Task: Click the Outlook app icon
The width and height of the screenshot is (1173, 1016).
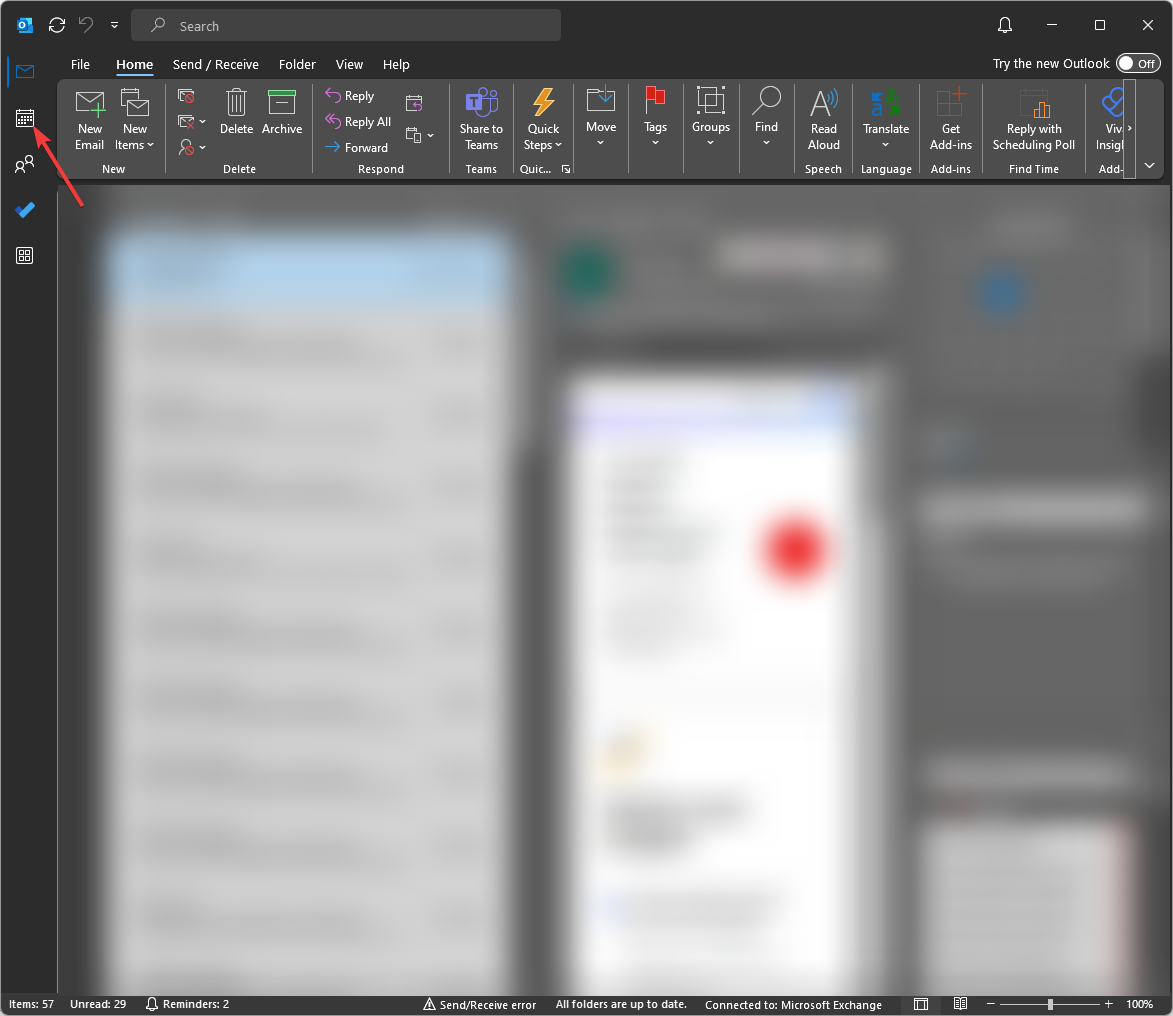Action: tap(25, 25)
